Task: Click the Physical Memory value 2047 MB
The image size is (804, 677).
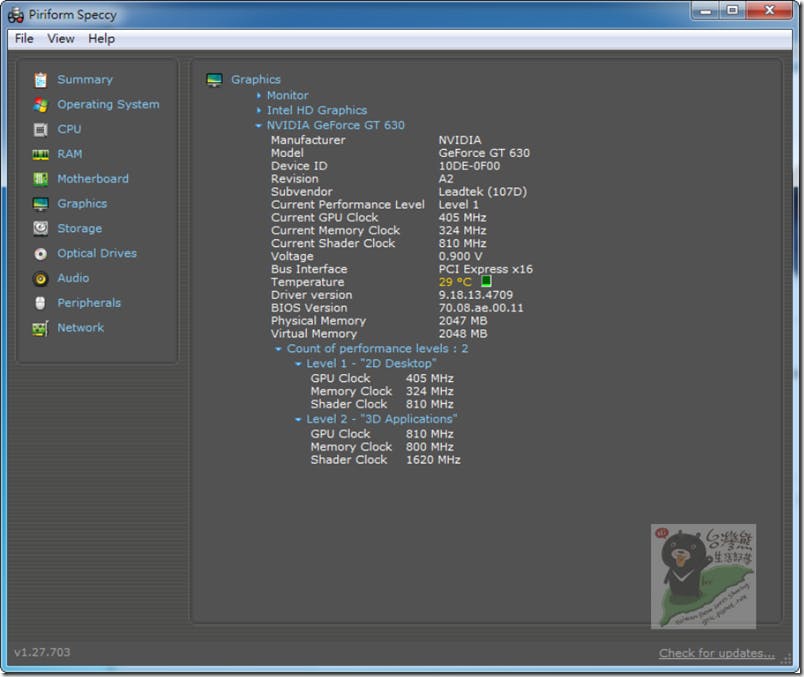Action: (463, 321)
